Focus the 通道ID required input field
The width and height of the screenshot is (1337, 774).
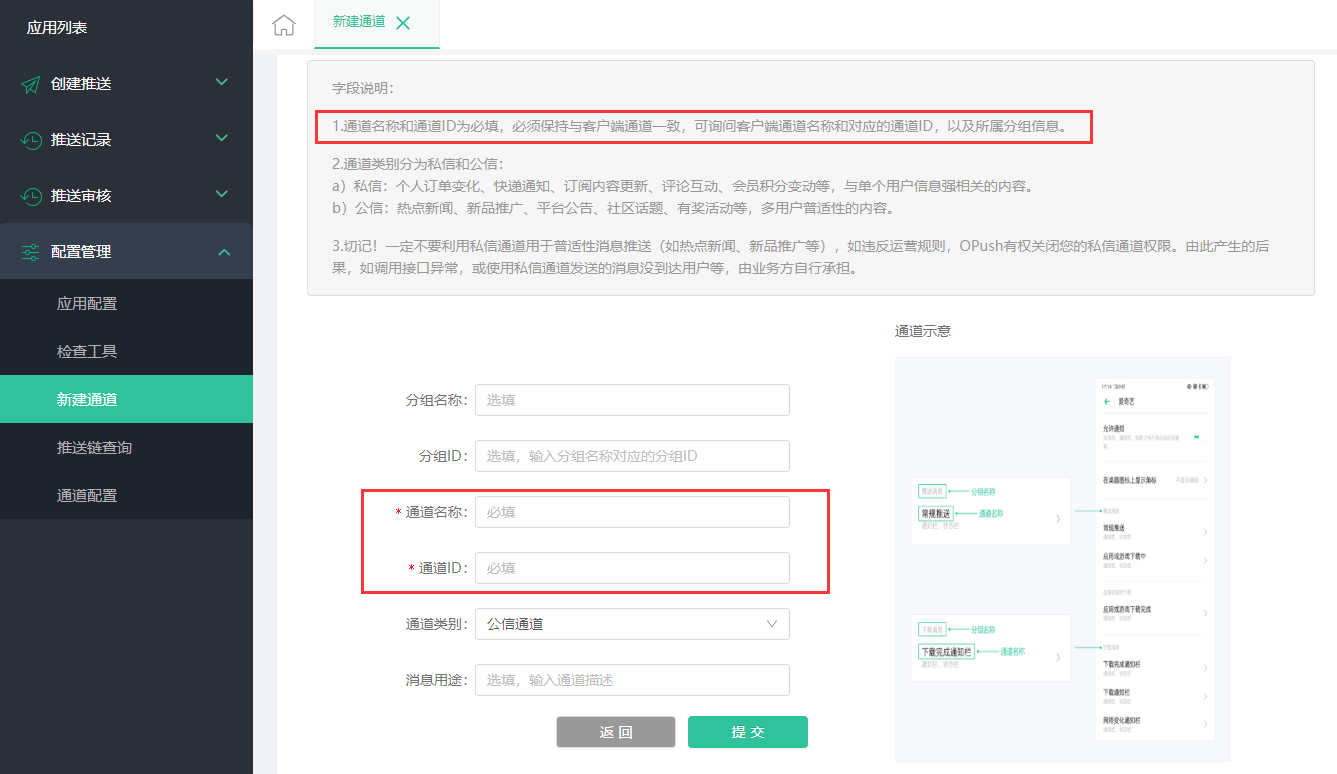tap(632, 568)
